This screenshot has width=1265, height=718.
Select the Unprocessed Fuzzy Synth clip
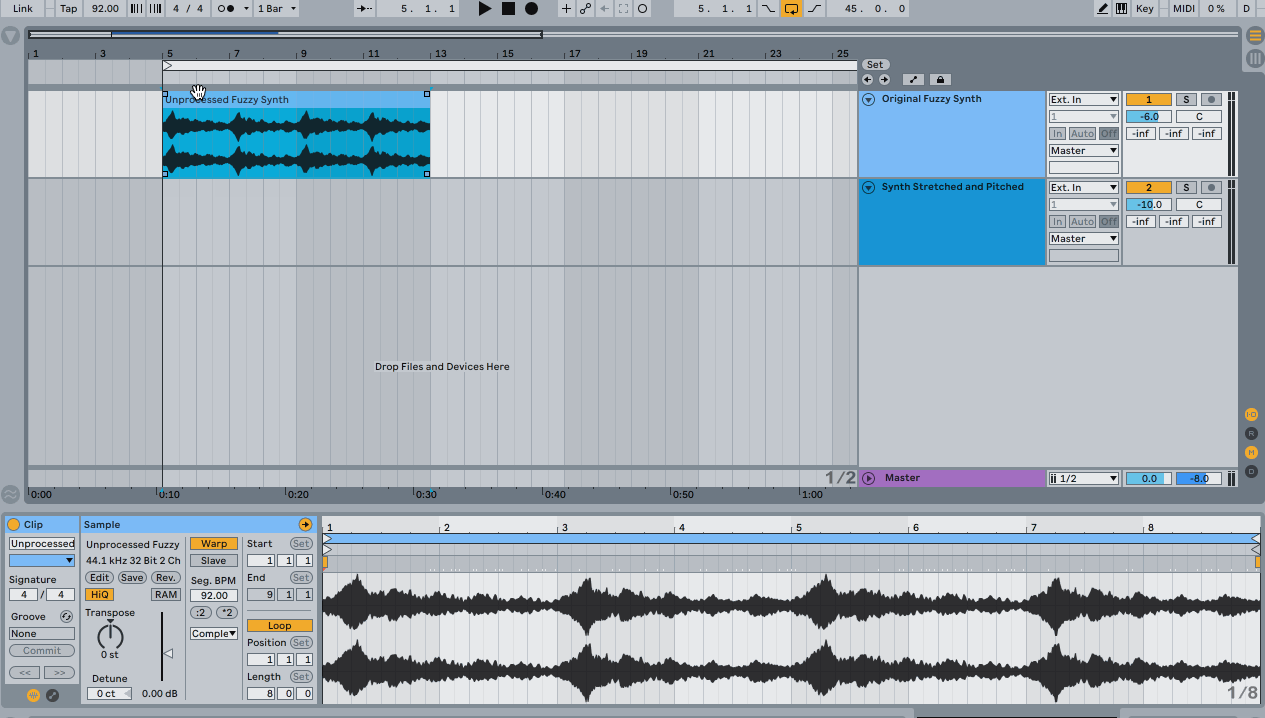coord(296,135)
